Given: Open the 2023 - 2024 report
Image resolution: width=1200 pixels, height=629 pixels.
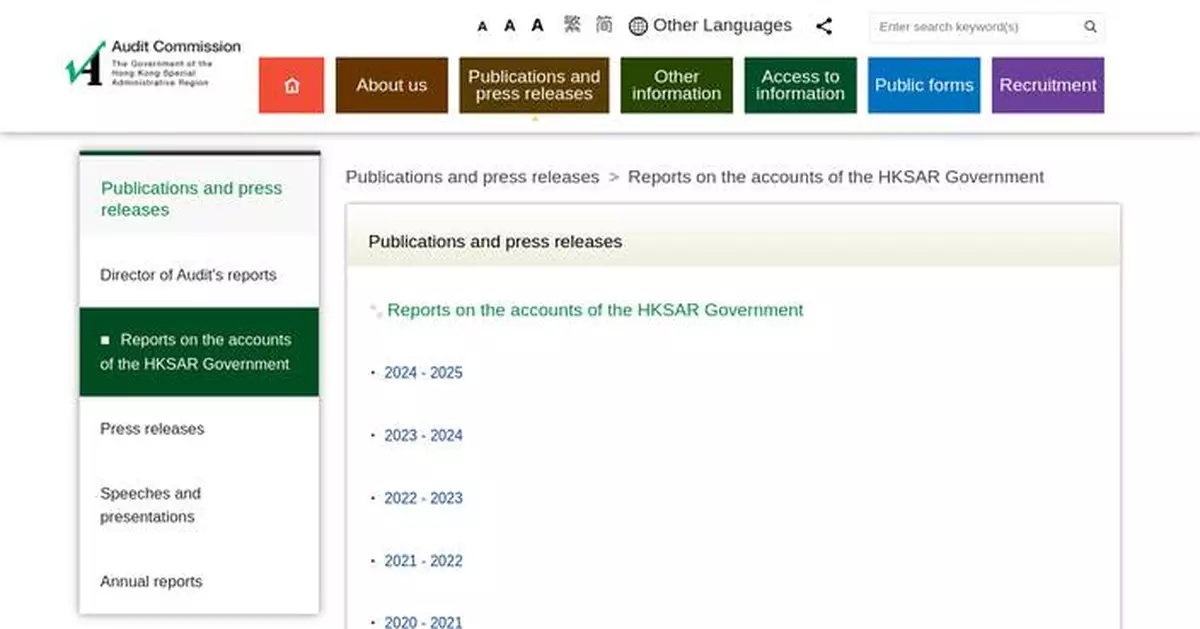Looking at the screenshot, I should pyautogui.click(x=423, y=436).
